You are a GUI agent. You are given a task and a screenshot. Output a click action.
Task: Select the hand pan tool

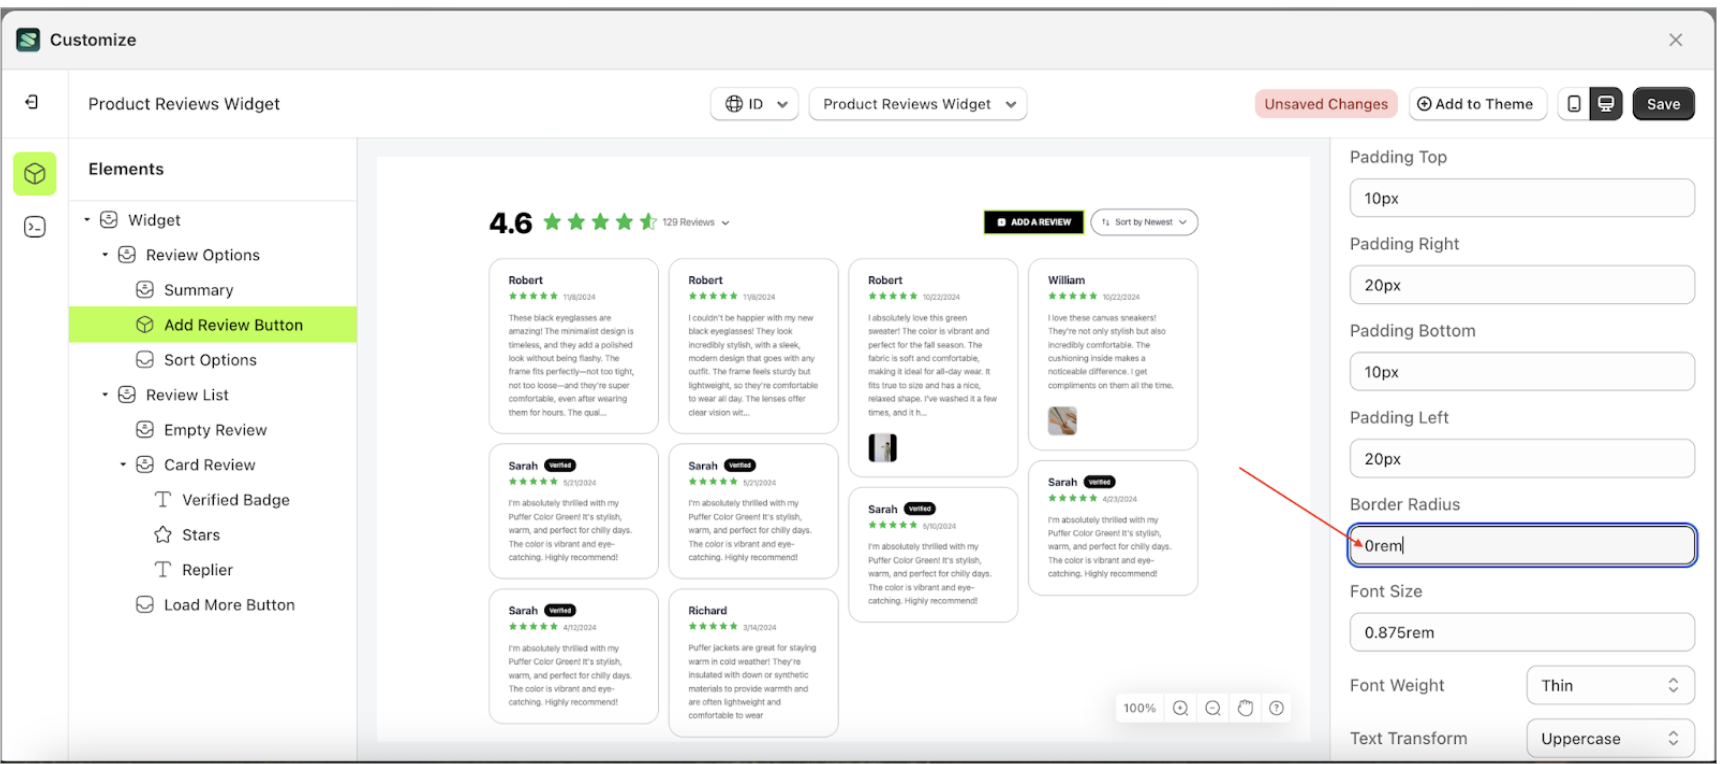1245,708
